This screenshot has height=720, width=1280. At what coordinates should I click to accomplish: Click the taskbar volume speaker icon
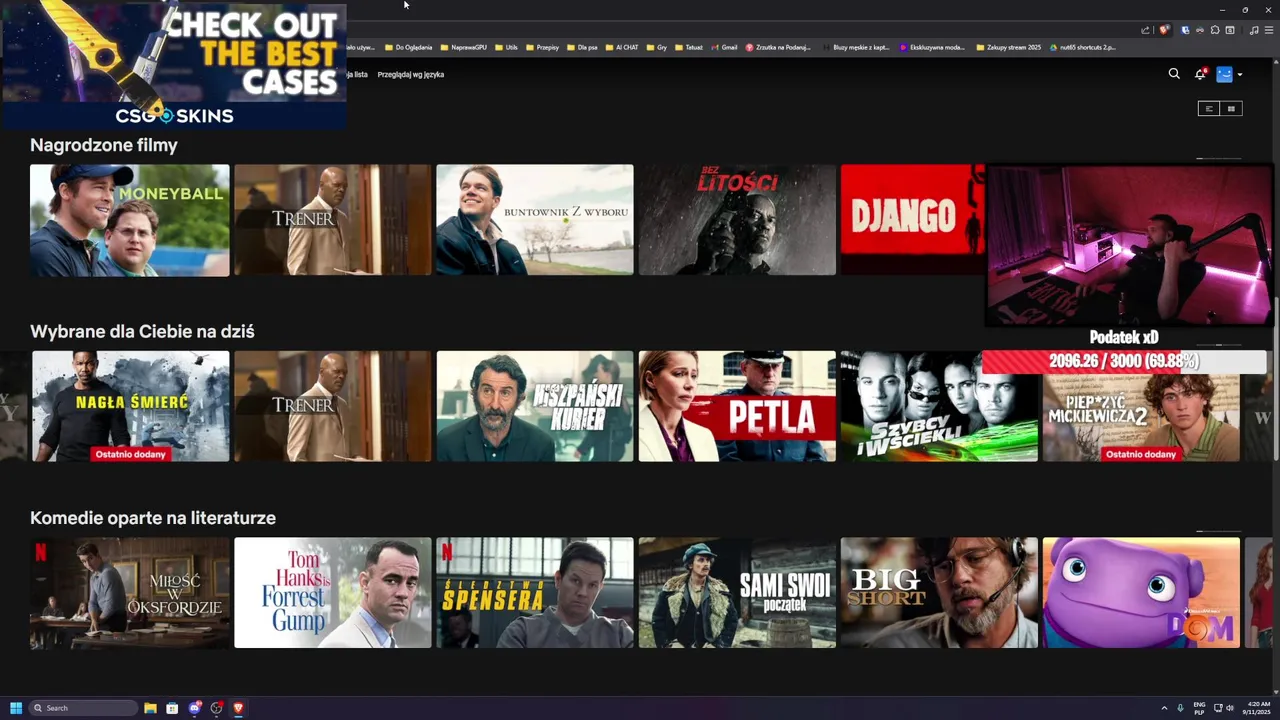point(1230,708)
